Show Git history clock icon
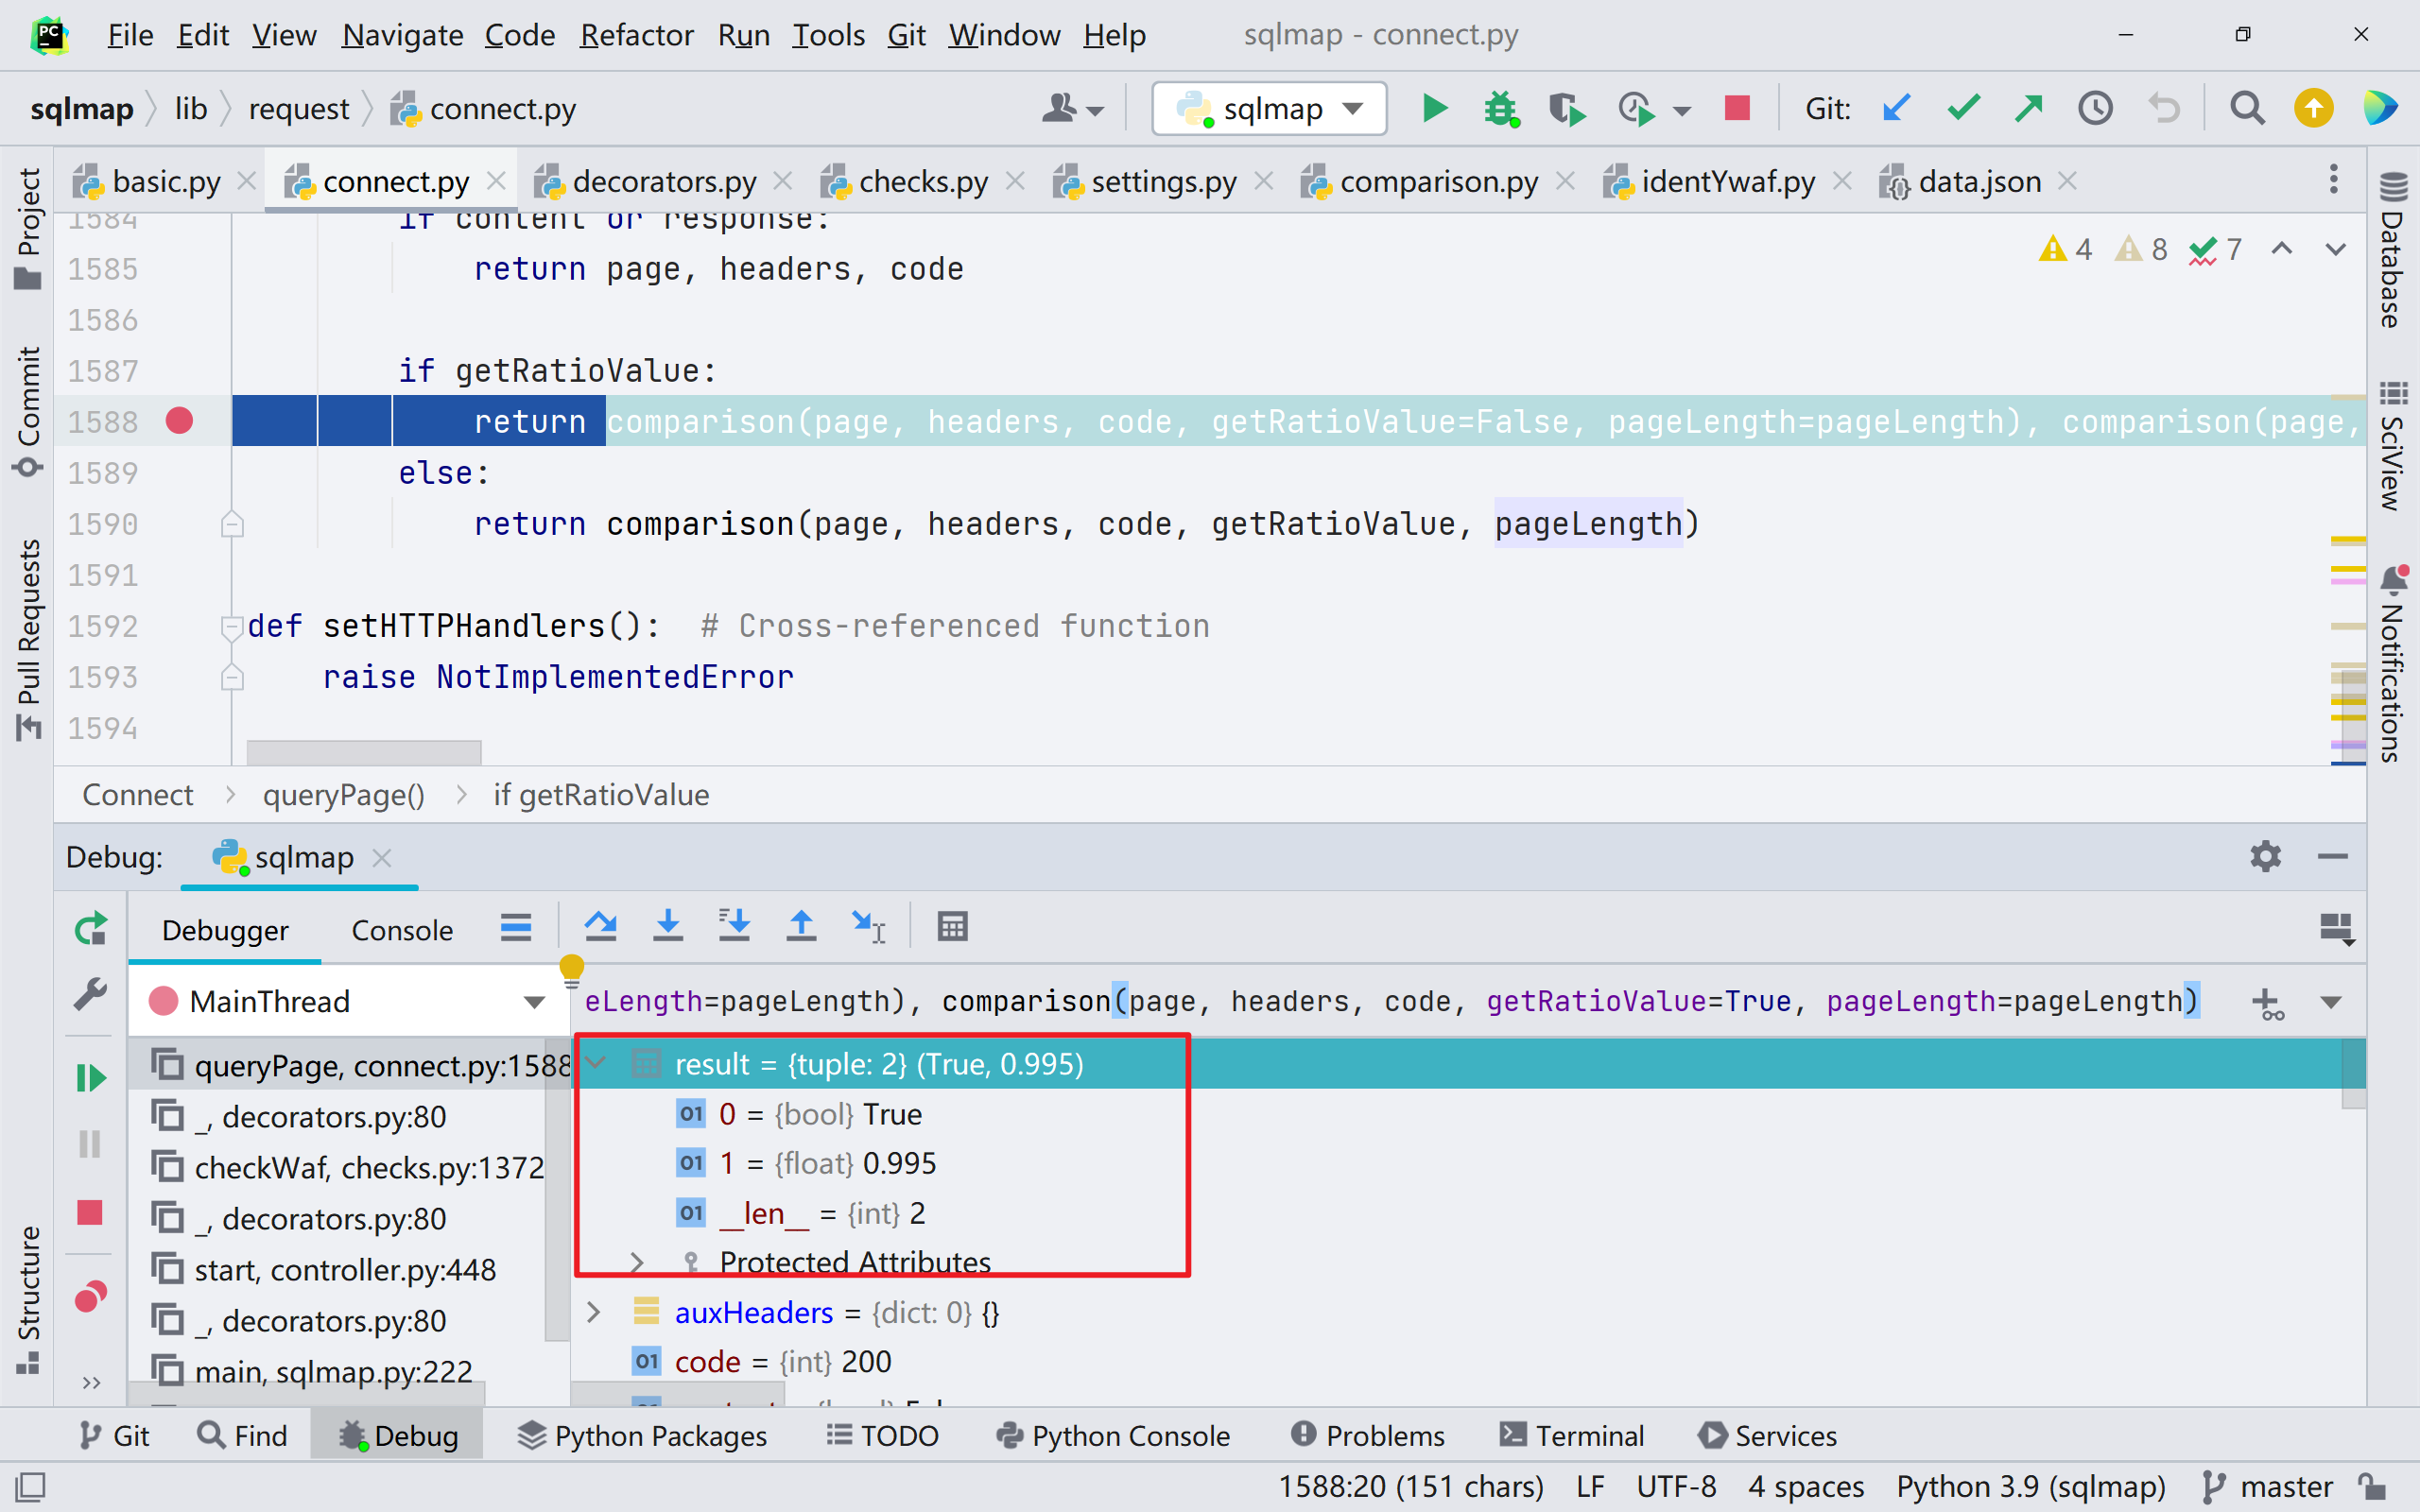Viewport: 2420px width, 1512px height. [x=2095, y=108]
